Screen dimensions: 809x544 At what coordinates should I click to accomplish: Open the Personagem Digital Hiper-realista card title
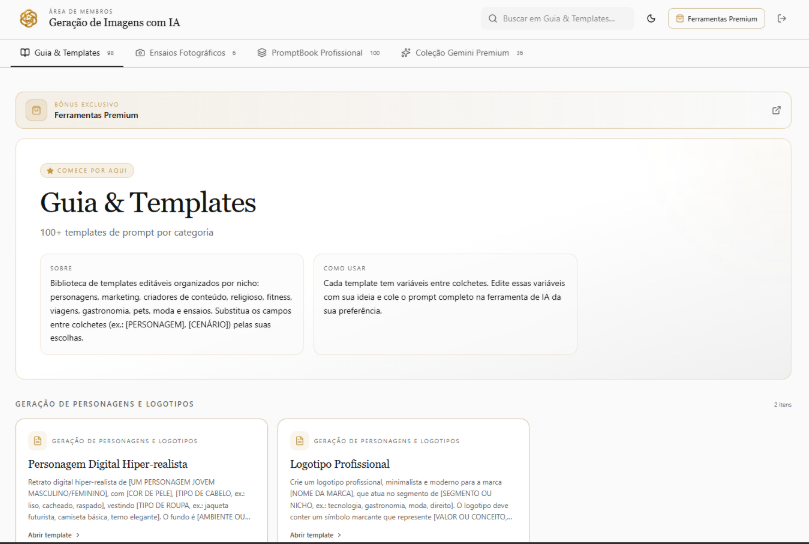108,464
